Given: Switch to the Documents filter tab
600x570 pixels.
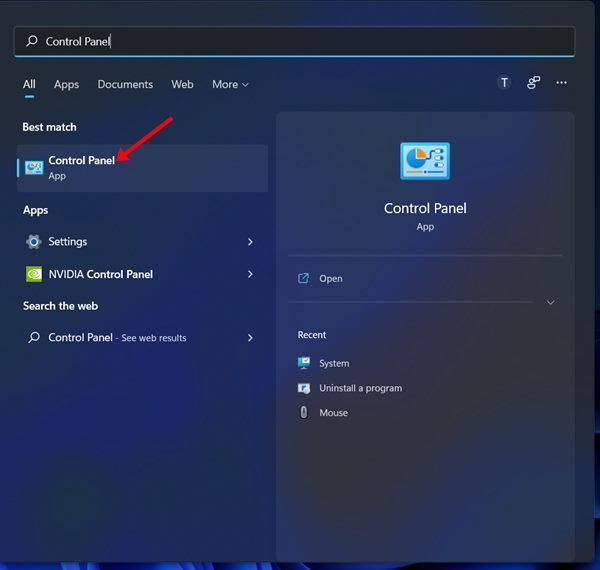Looking at the screenshot, I should click(125, 85).
